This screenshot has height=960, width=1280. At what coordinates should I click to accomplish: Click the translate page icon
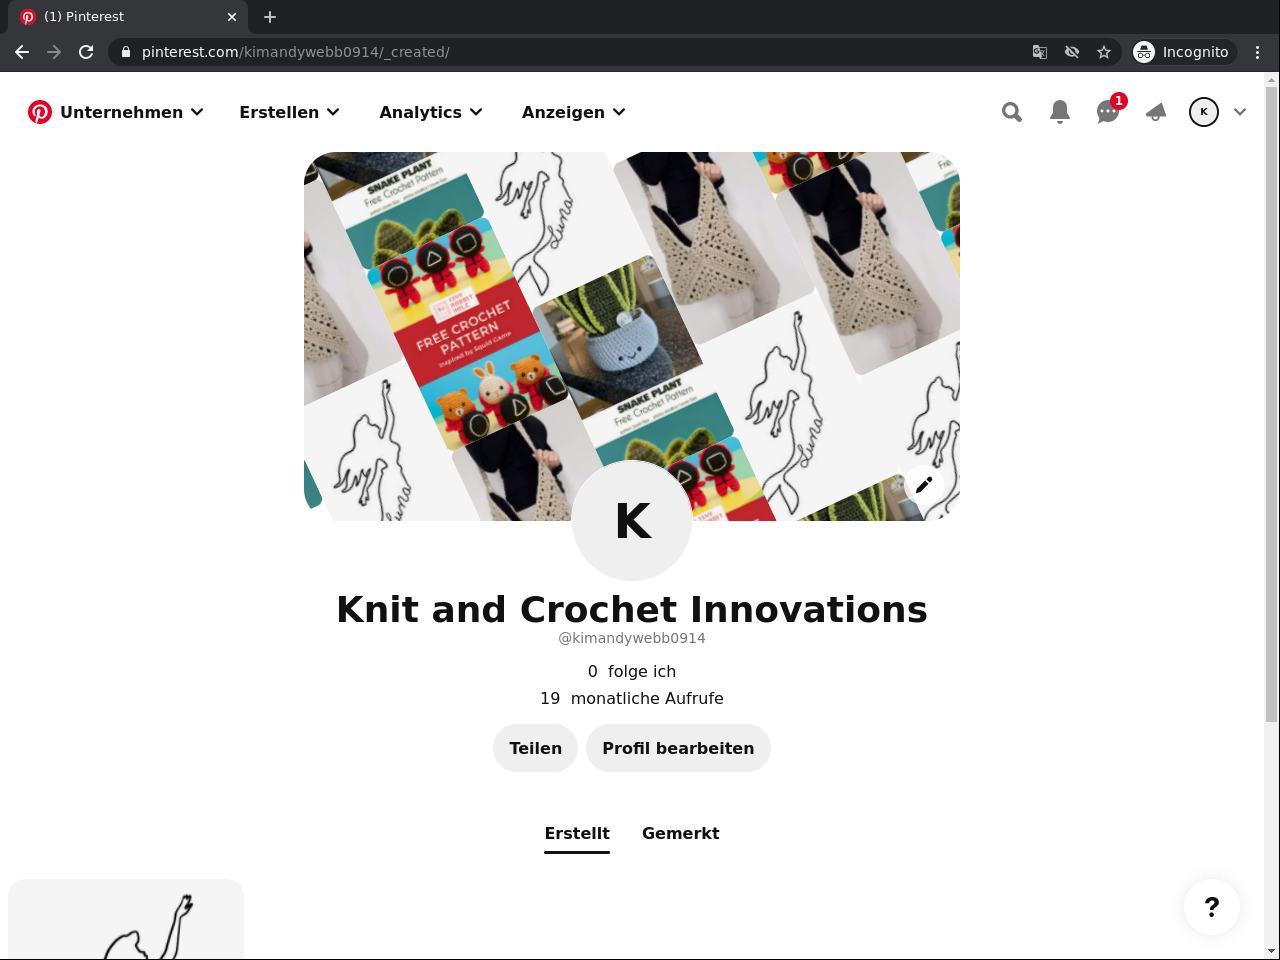1040,52
